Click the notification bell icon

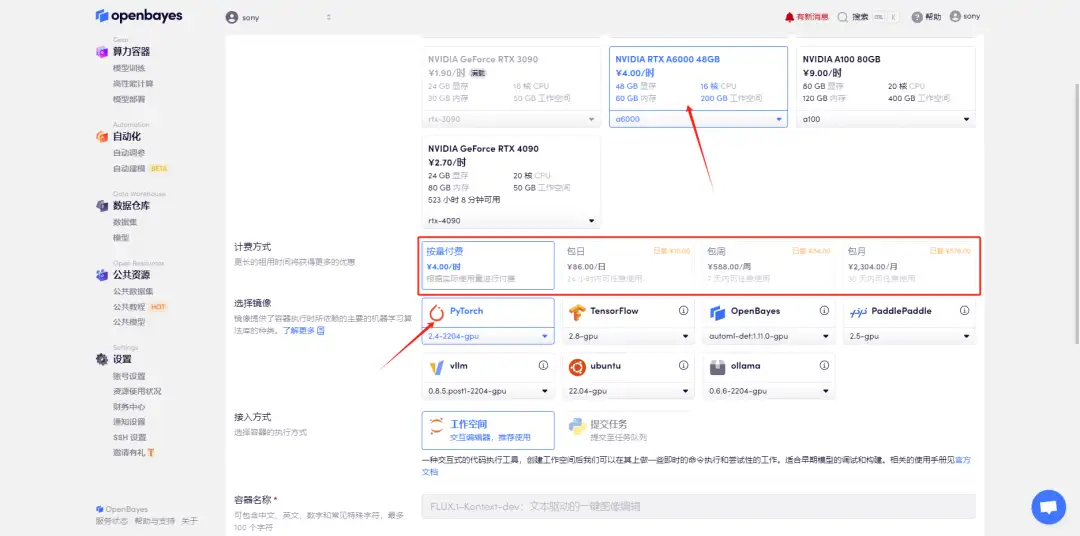coord(789,17)
